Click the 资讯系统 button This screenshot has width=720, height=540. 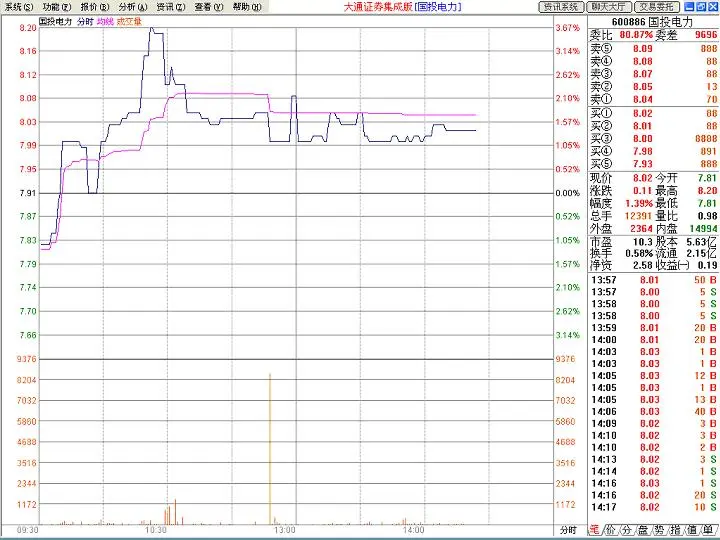[x=562, y=6]
